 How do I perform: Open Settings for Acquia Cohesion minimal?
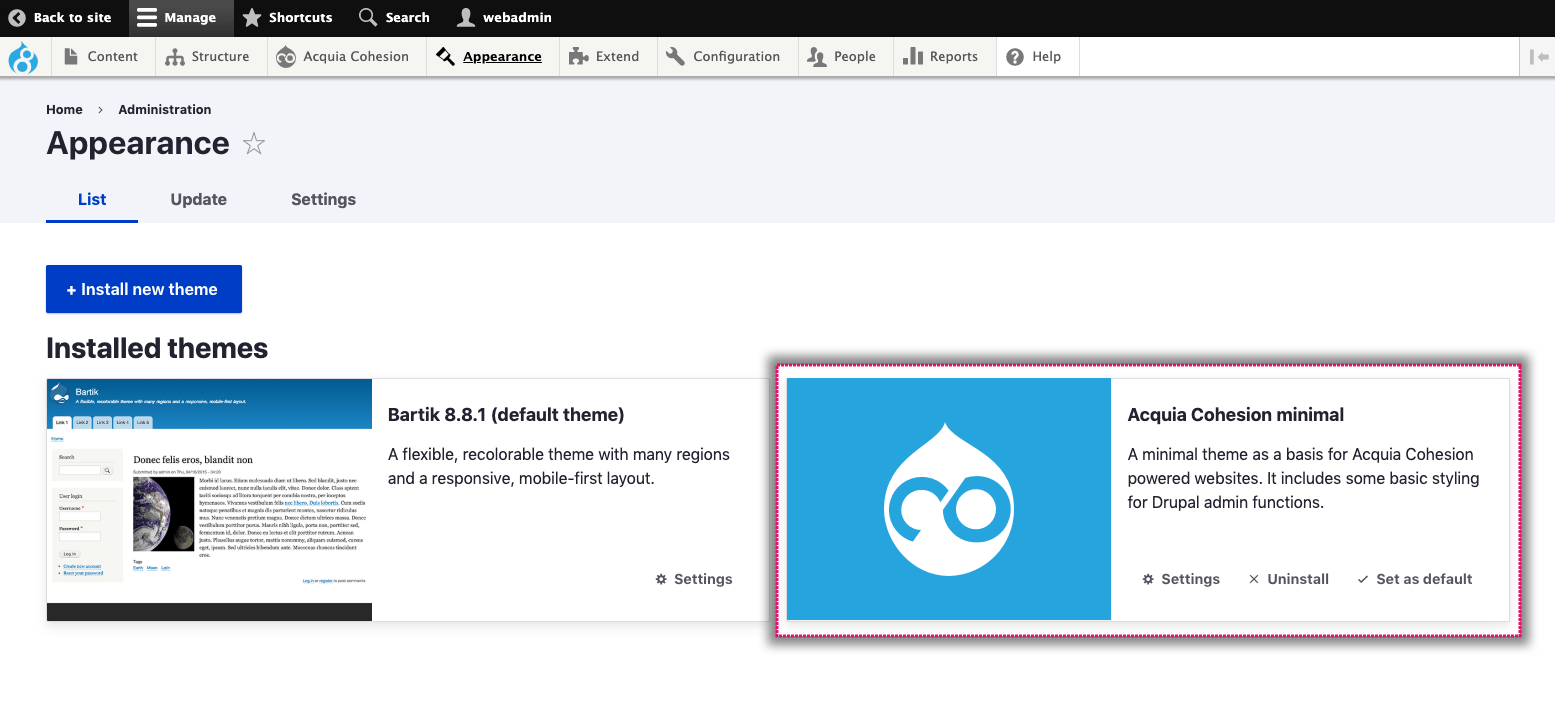(x=1181, y=579)
